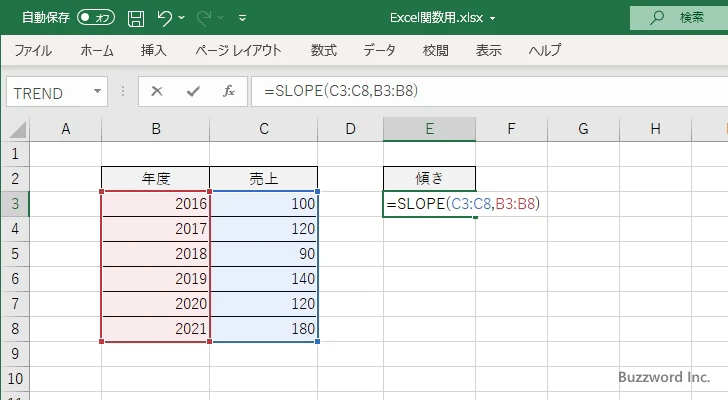This screenshot has height=400, width=728.
Task: Toggle the AutoSave switch
Action: coord(96,18)
